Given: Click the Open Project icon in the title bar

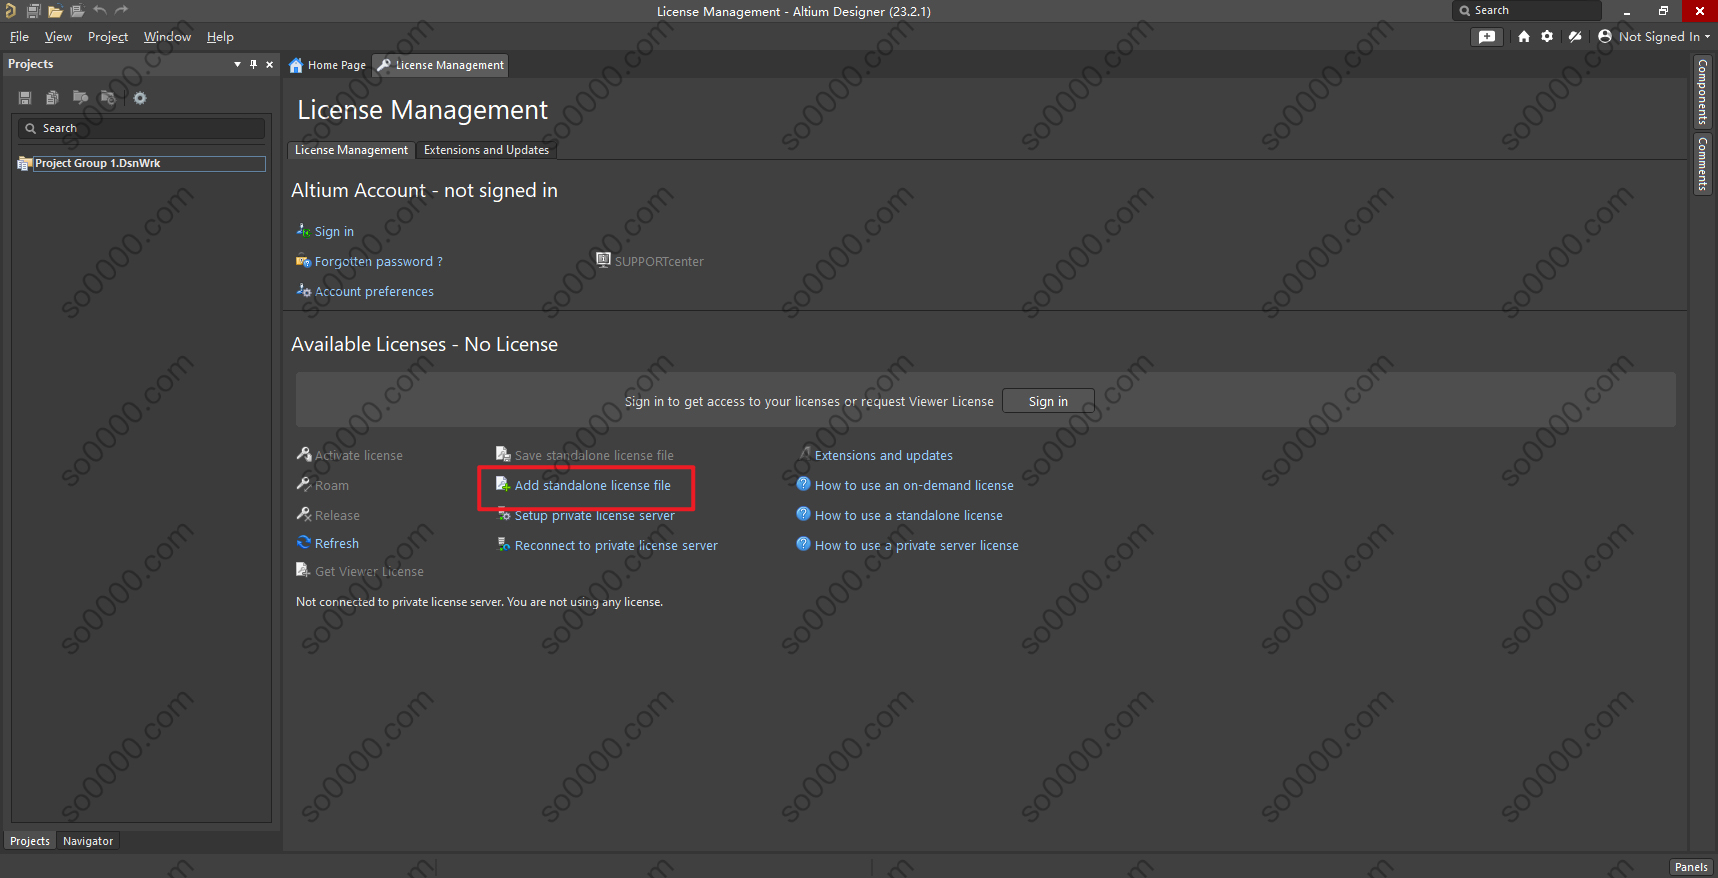Looking at the screenshot, I should (77, 11).
